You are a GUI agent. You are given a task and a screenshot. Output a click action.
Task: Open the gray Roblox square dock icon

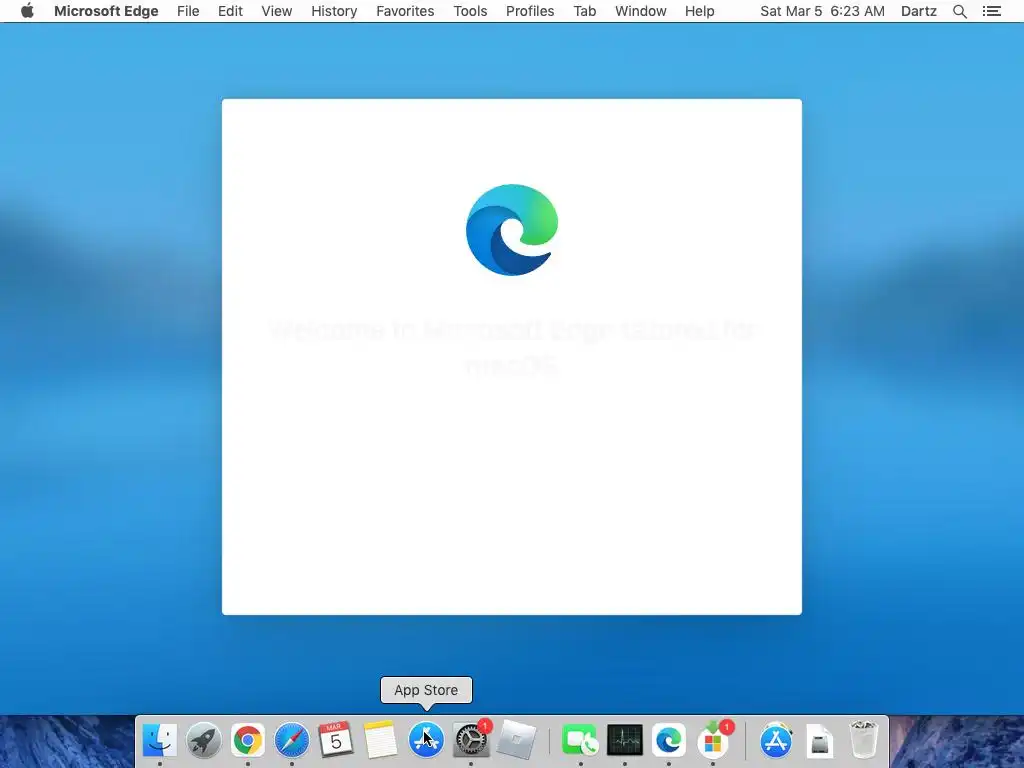(x=516, y=741)
